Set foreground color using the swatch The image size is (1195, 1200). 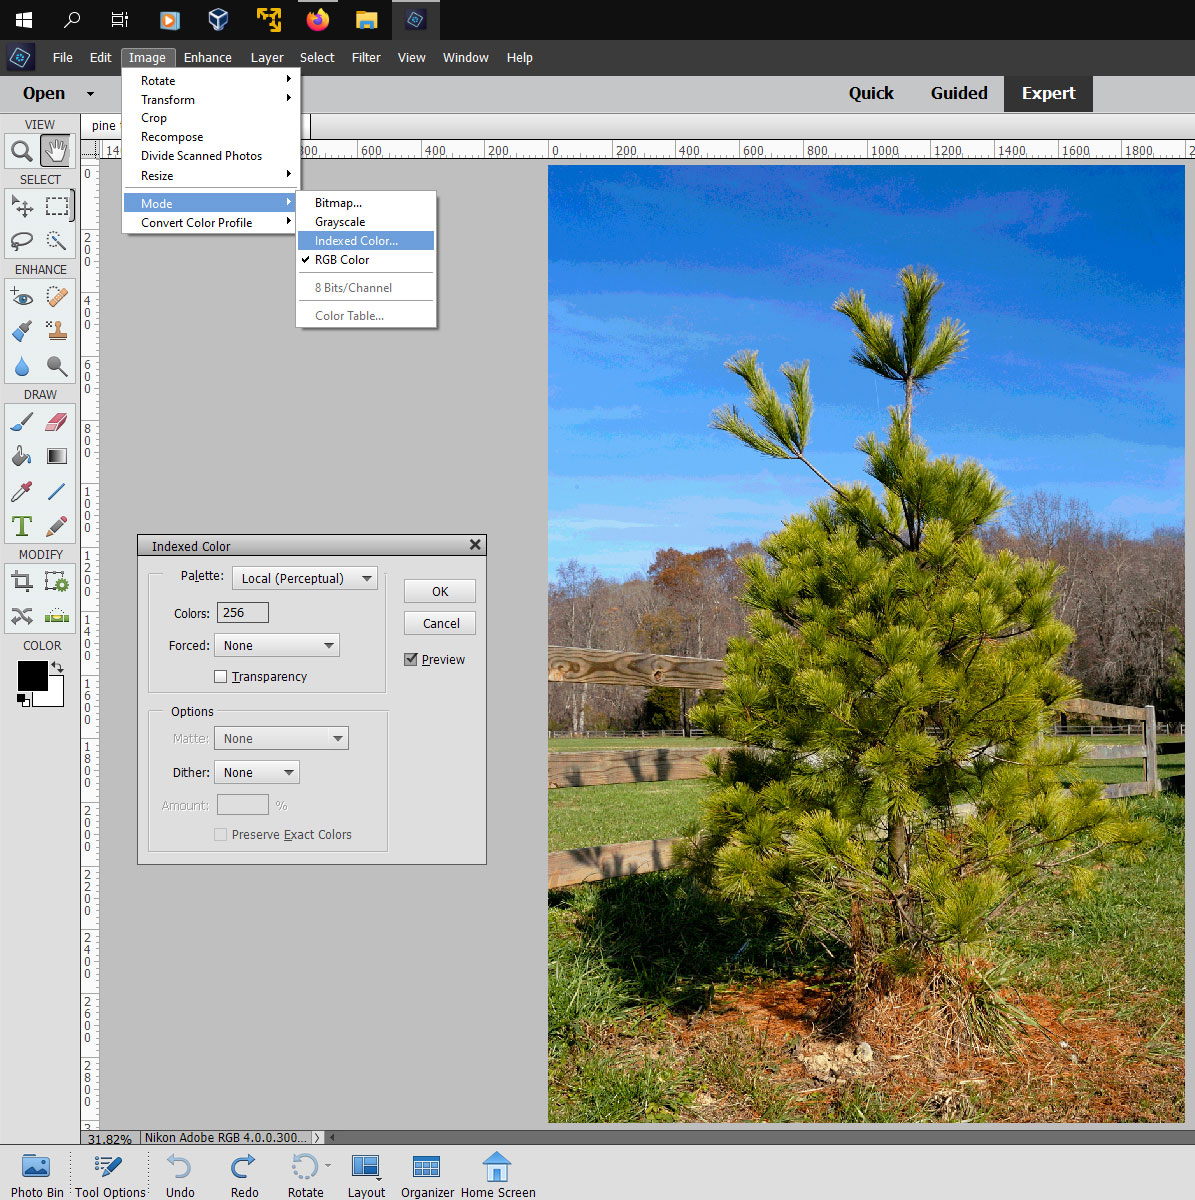click(34, 677)
